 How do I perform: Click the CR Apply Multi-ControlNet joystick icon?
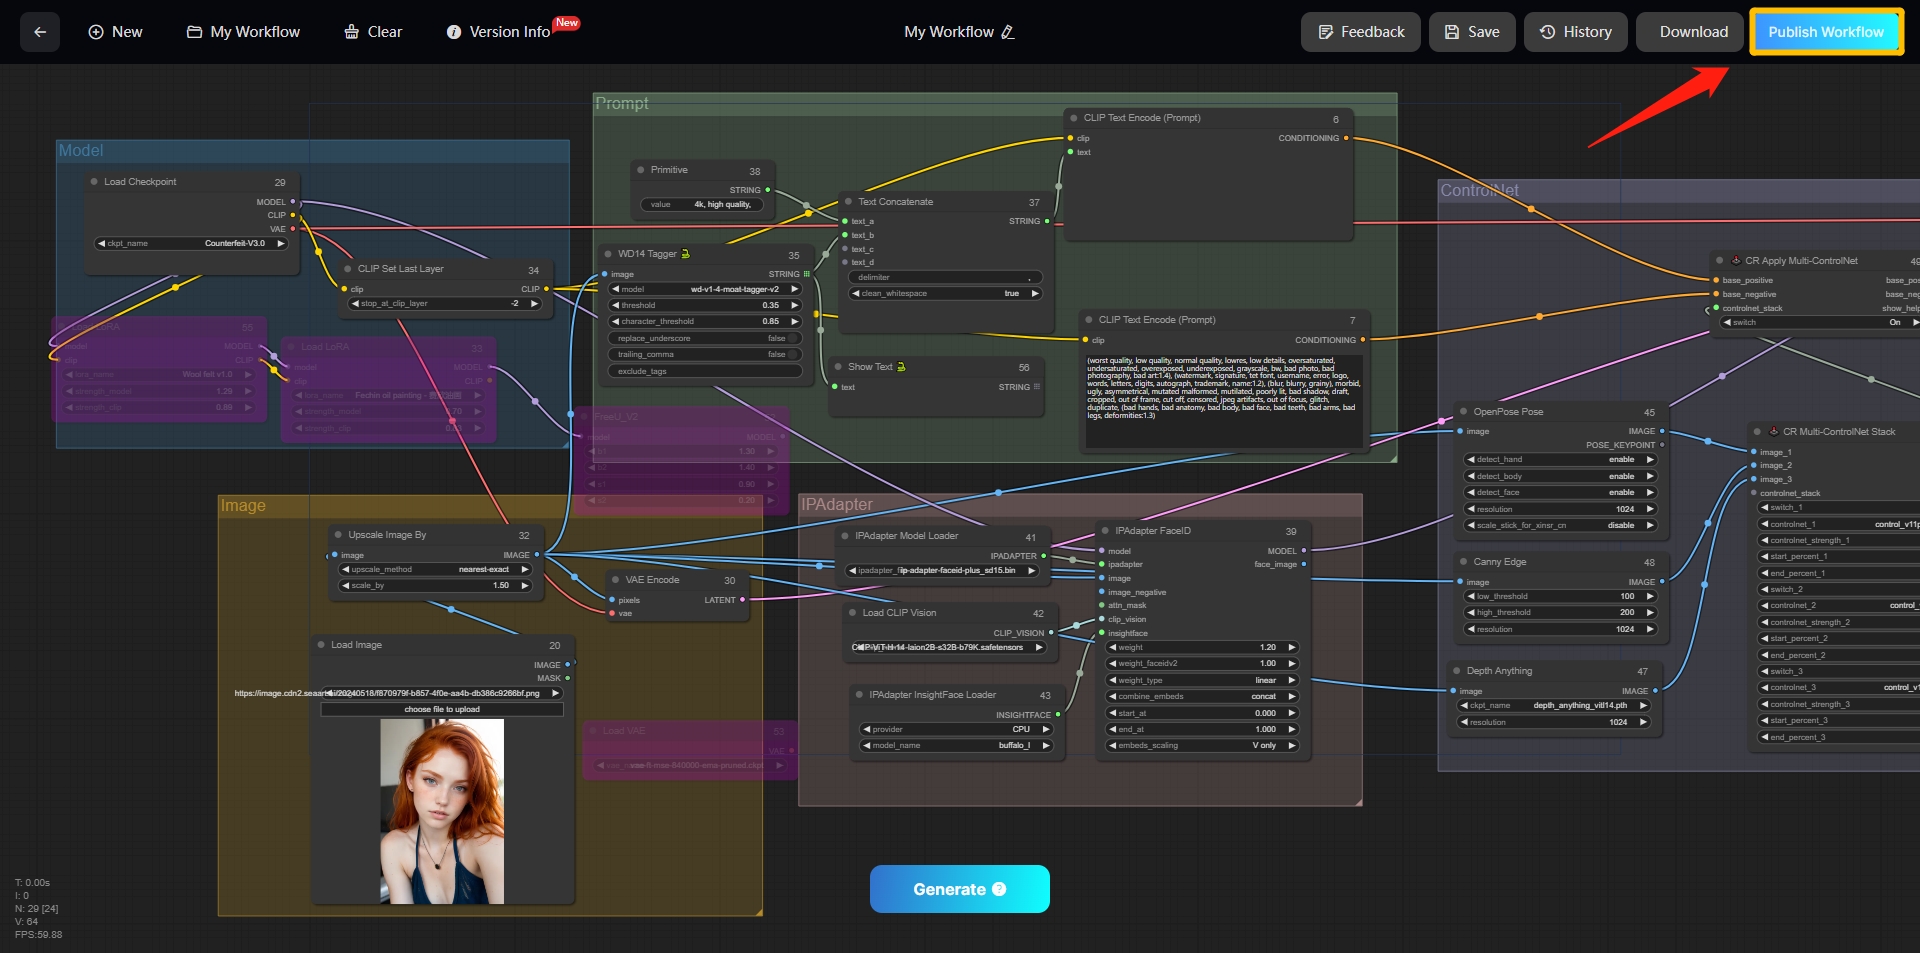point(1736,261)
